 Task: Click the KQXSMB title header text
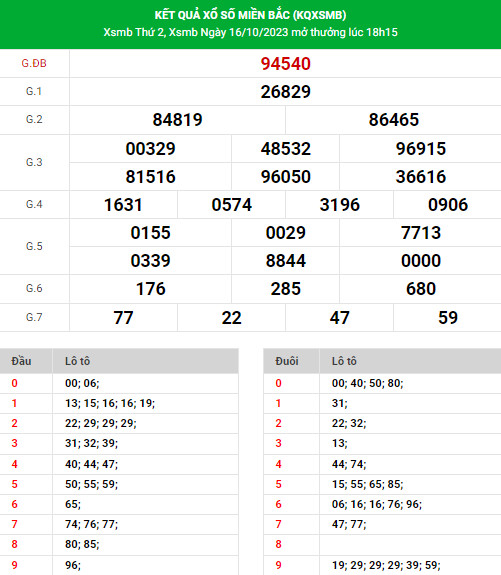click(250, 15)
